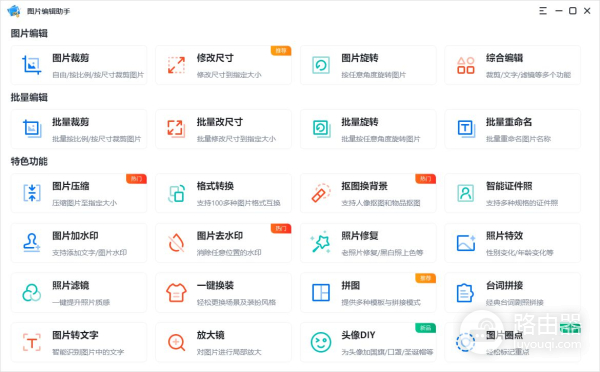Click the 压缩图片至指定大小 description

pyautogui.click(x=85, y=203)
